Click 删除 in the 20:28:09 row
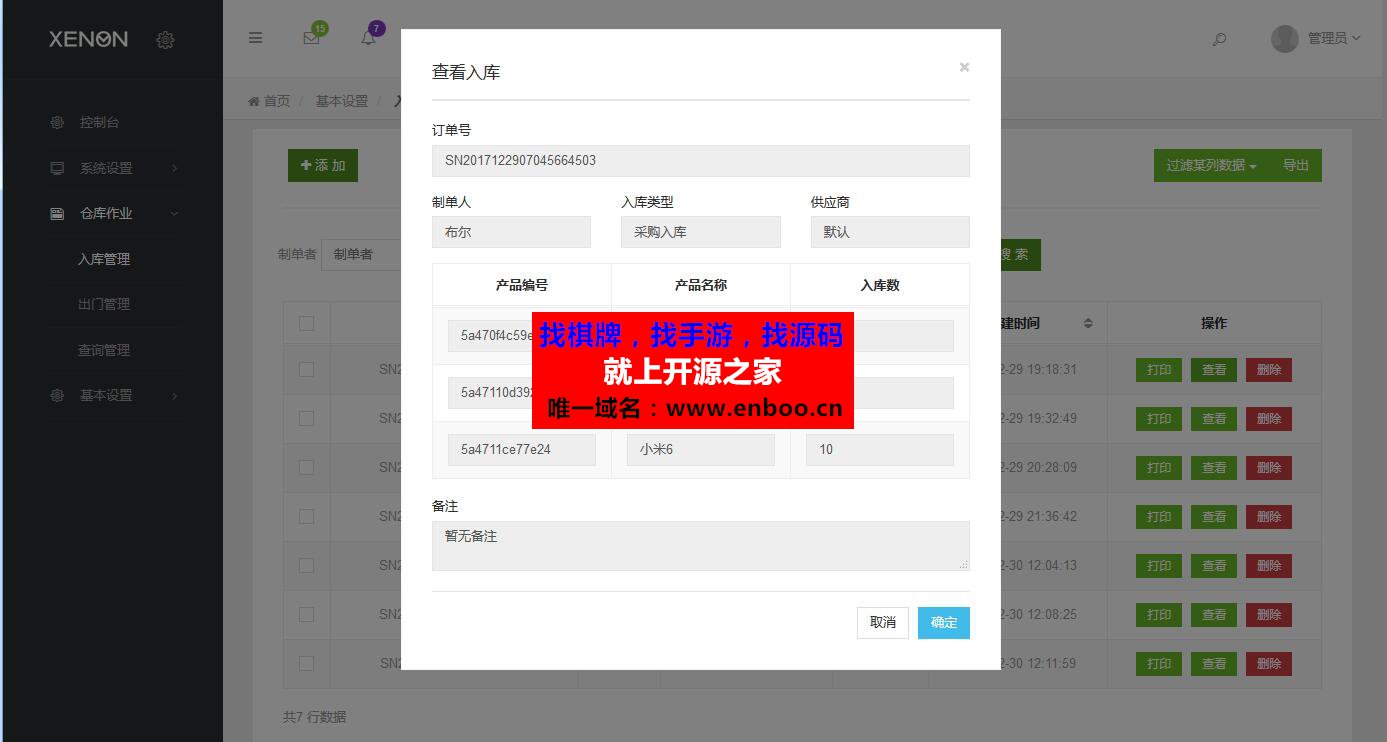 click(1269, 467)
